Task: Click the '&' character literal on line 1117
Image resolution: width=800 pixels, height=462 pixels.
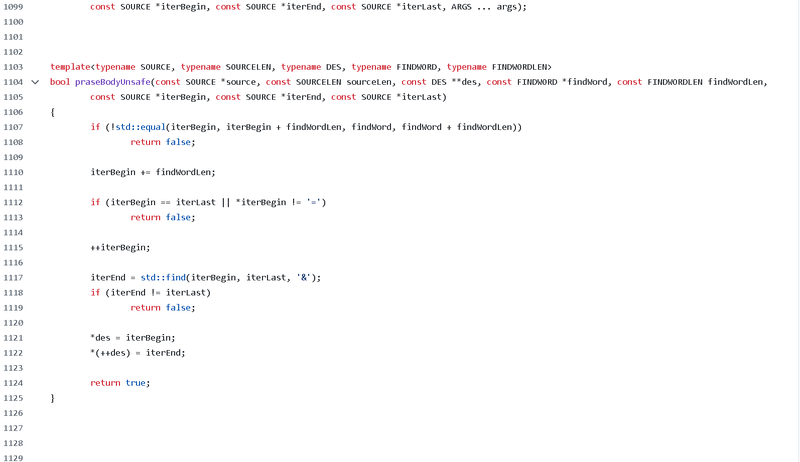Action: point(304,278)
